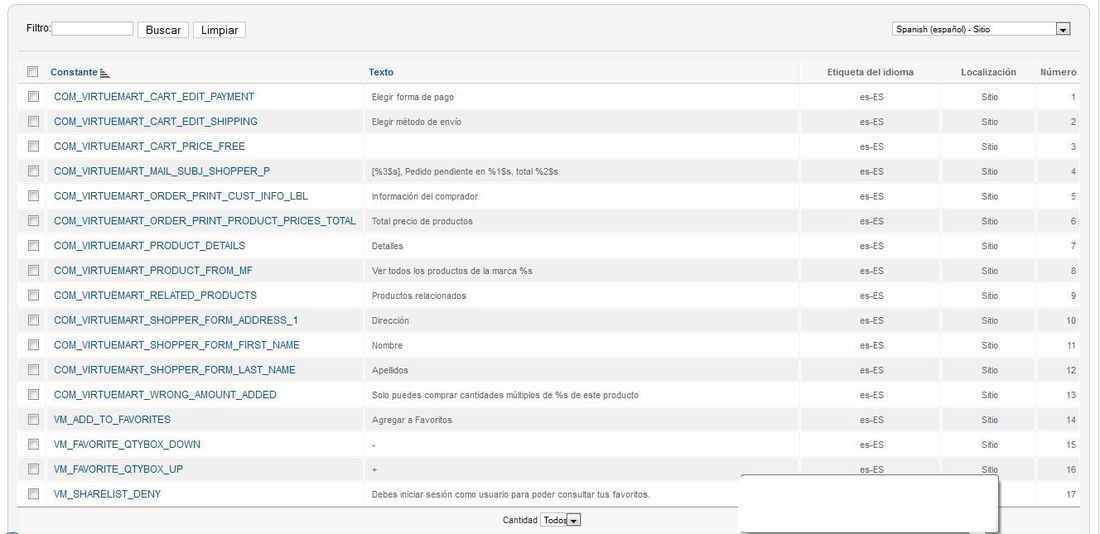Tick the COM_VIRTUEMART_RELATED_PRODUCTS checkbox
1100x534 pixels.
33,295
